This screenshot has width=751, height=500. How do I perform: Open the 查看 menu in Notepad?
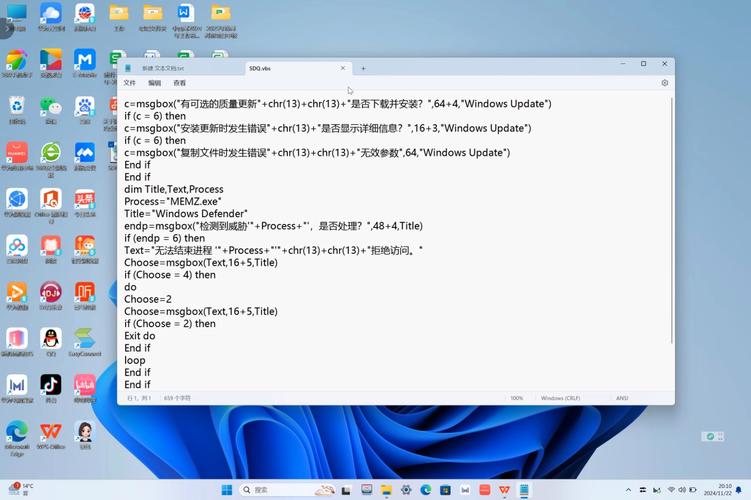coord(180,83)
